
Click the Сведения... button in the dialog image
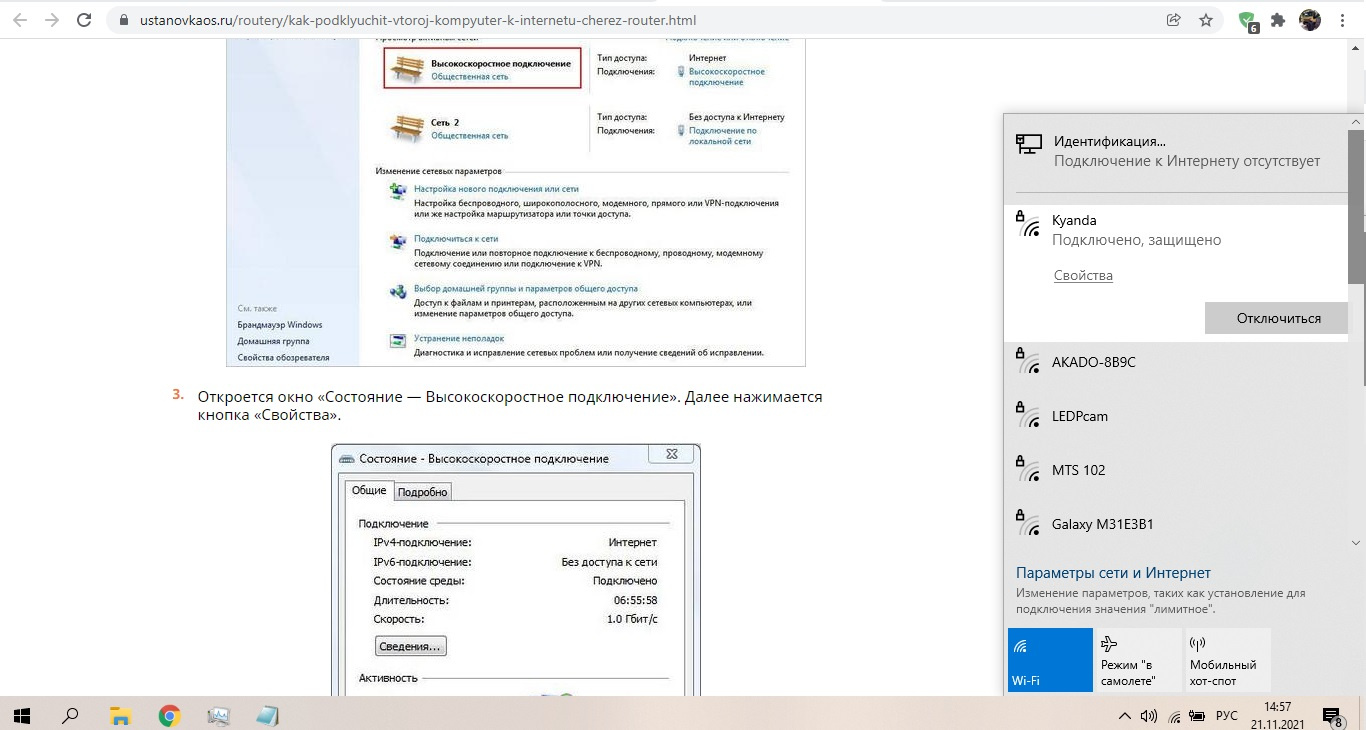[x=411, y=646]
